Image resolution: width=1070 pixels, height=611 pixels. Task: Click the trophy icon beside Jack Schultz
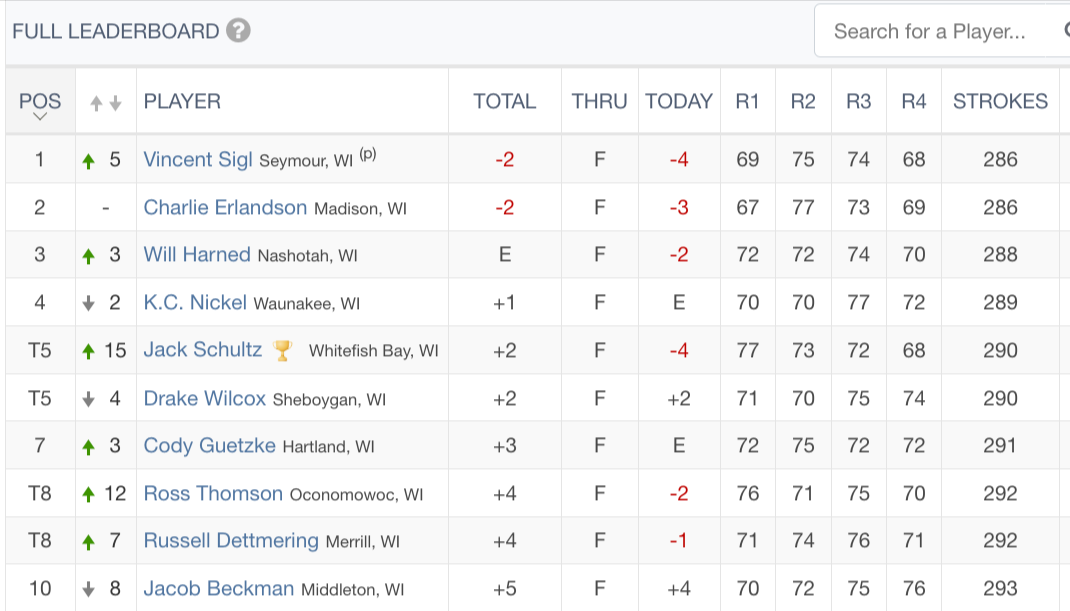click(x=282, y=350)
